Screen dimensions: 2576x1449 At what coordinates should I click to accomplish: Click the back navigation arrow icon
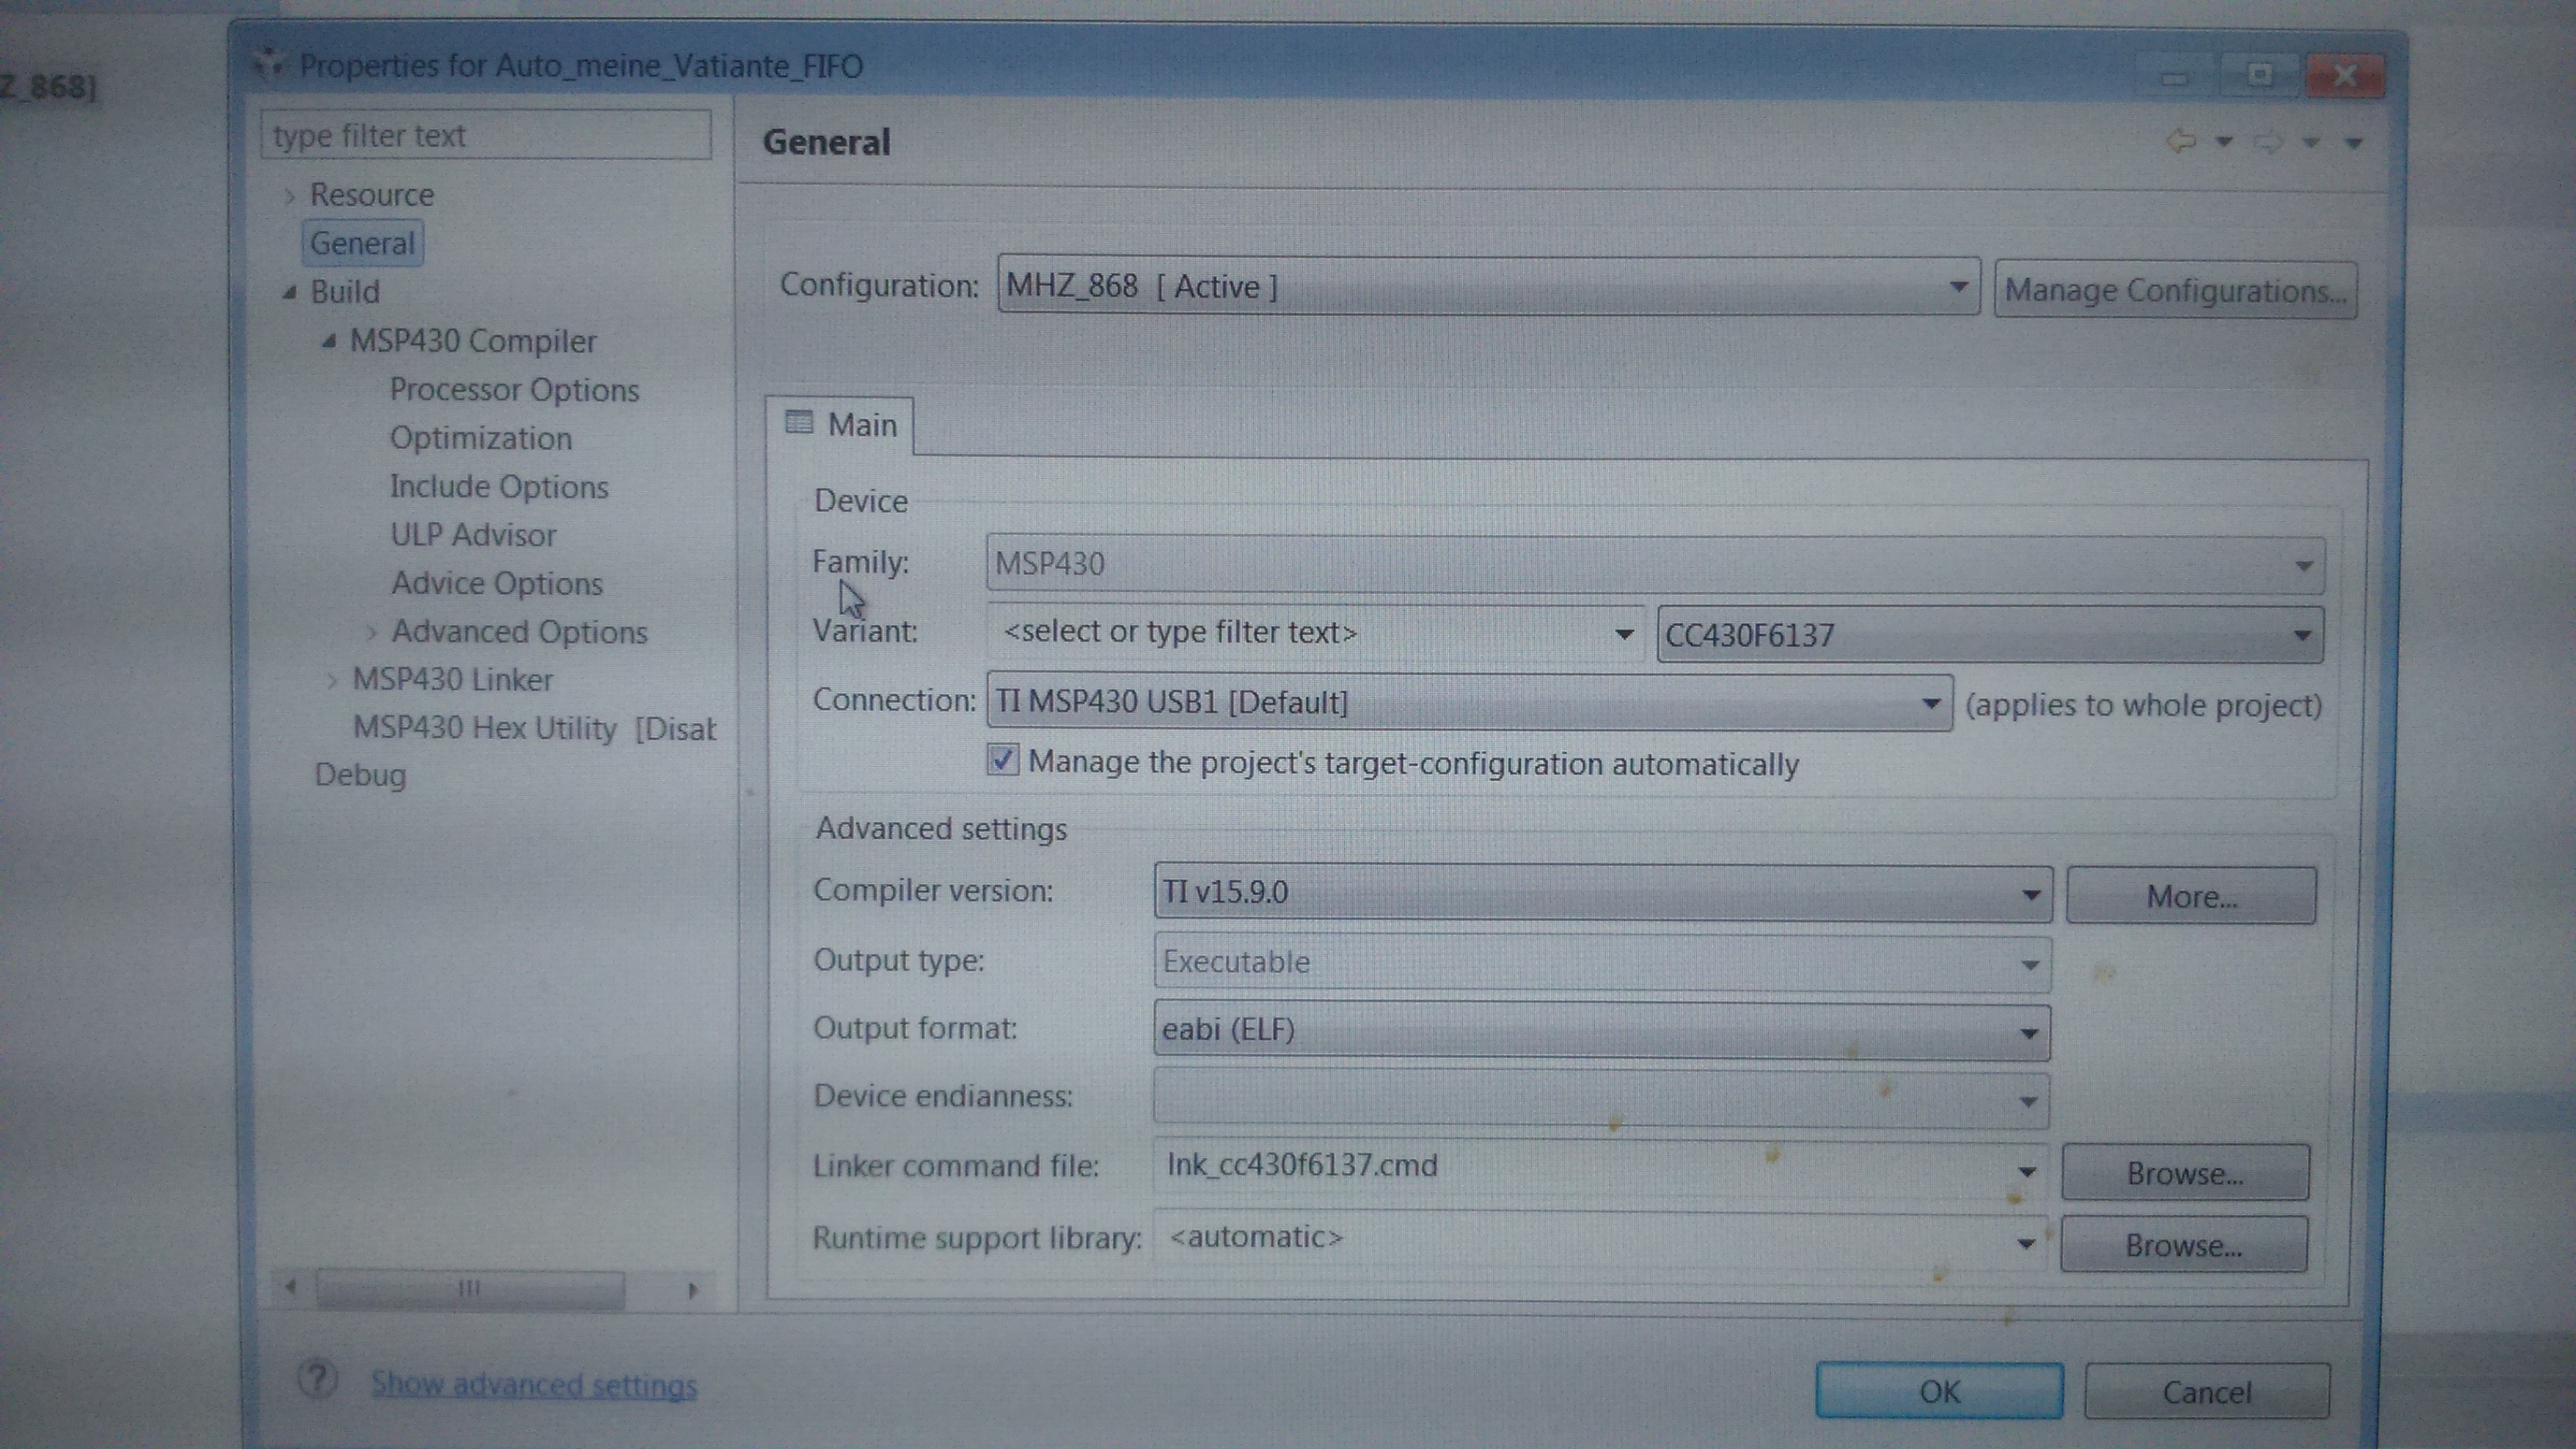click(2181, 141)
